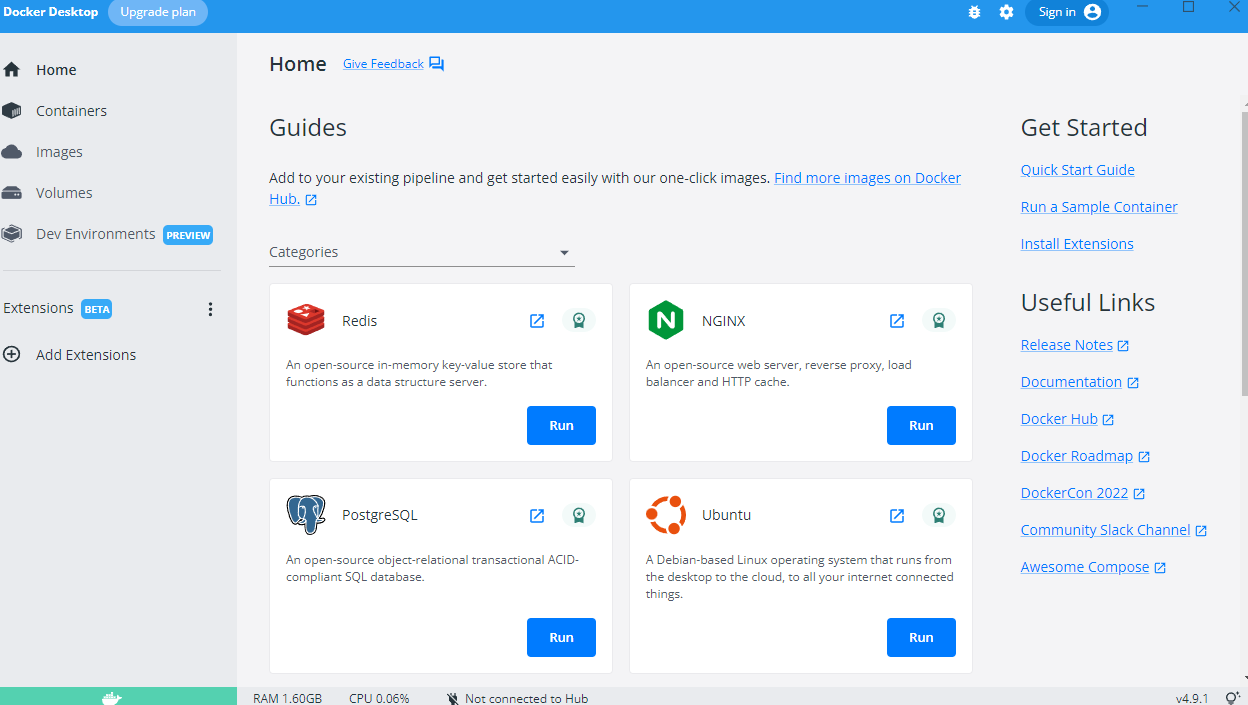1248x705 pixels.
Task: Open the Quick Start Guide link
Action: (1077, 170)
